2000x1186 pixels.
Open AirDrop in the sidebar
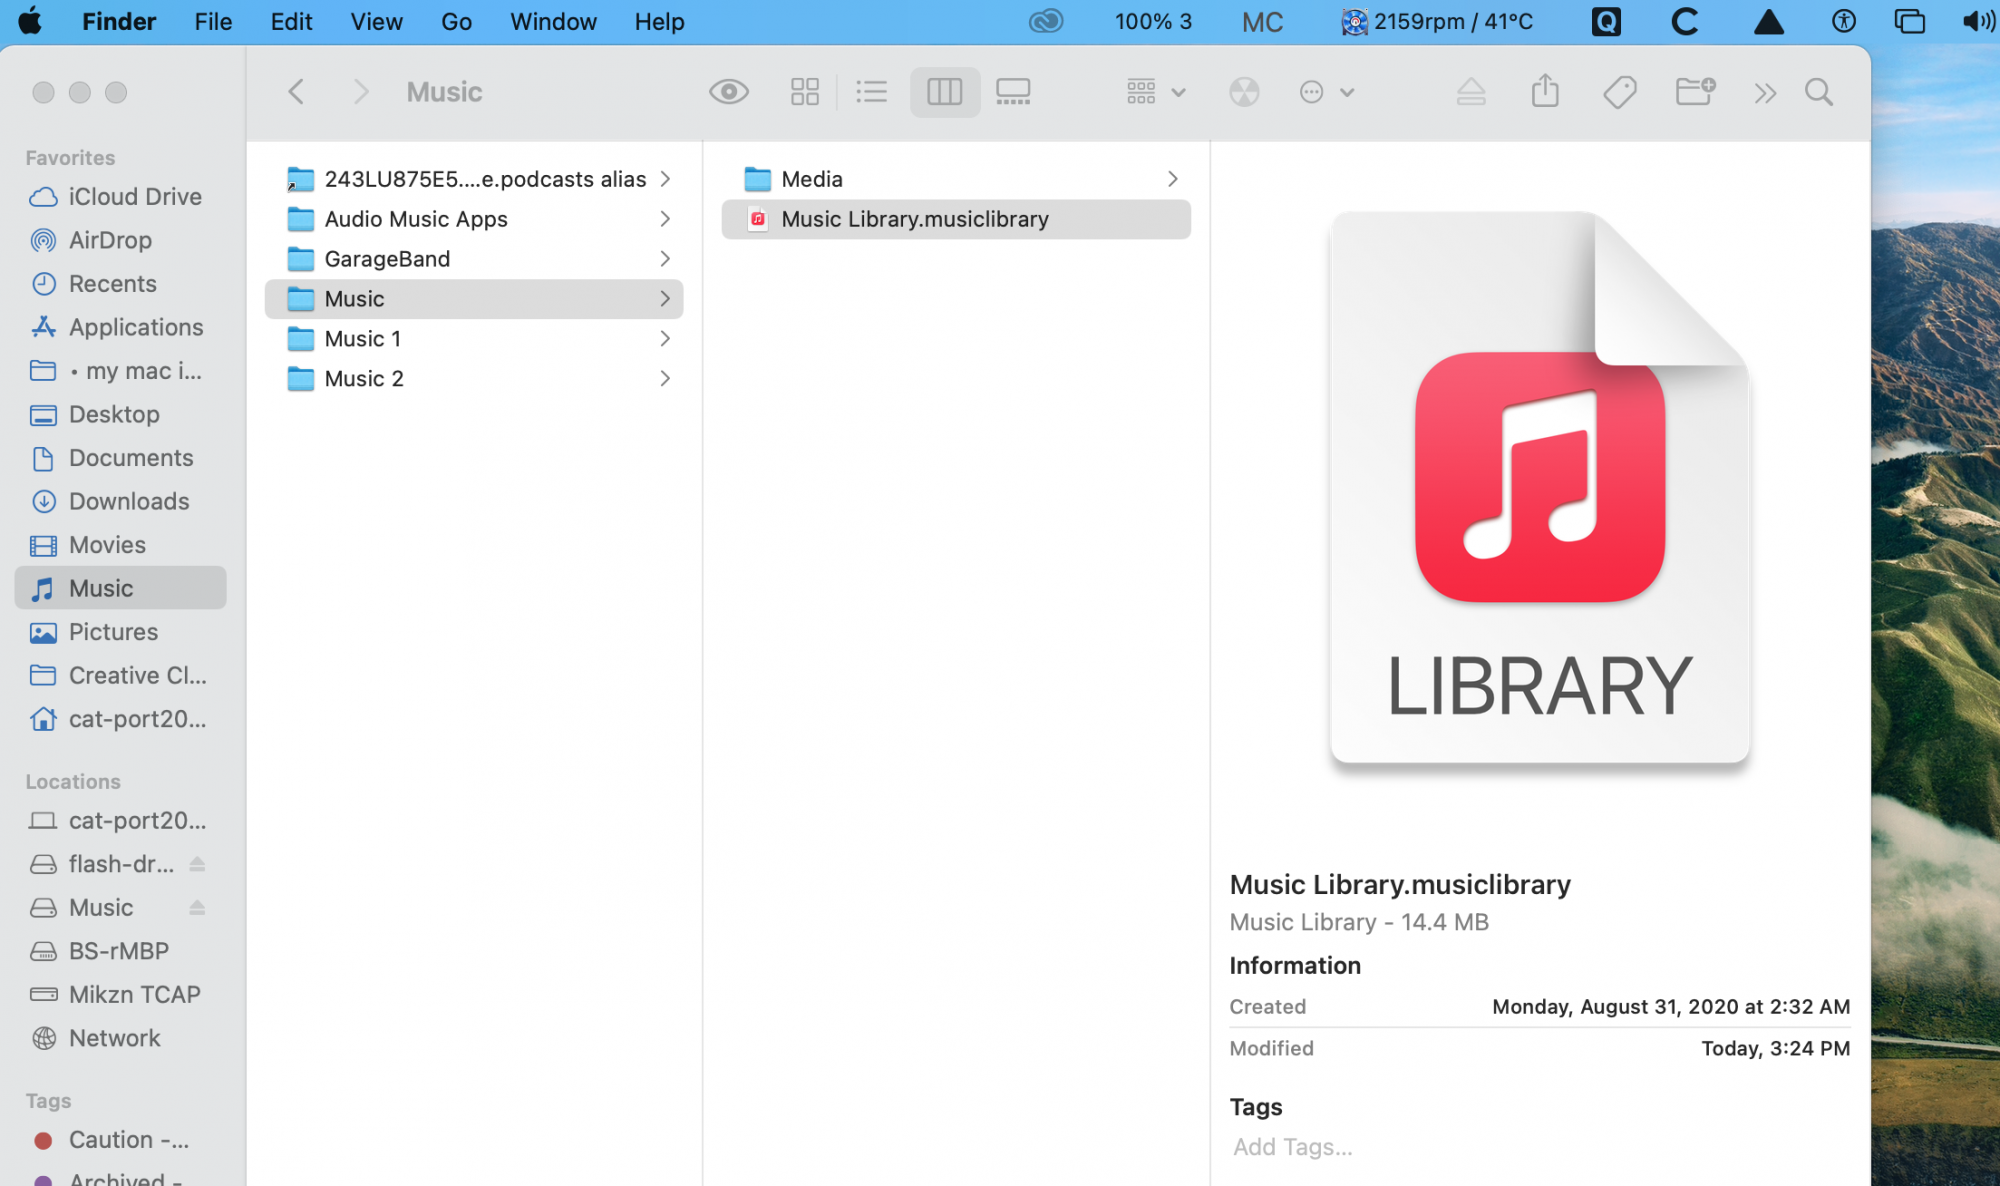click(x=120, y=240)
